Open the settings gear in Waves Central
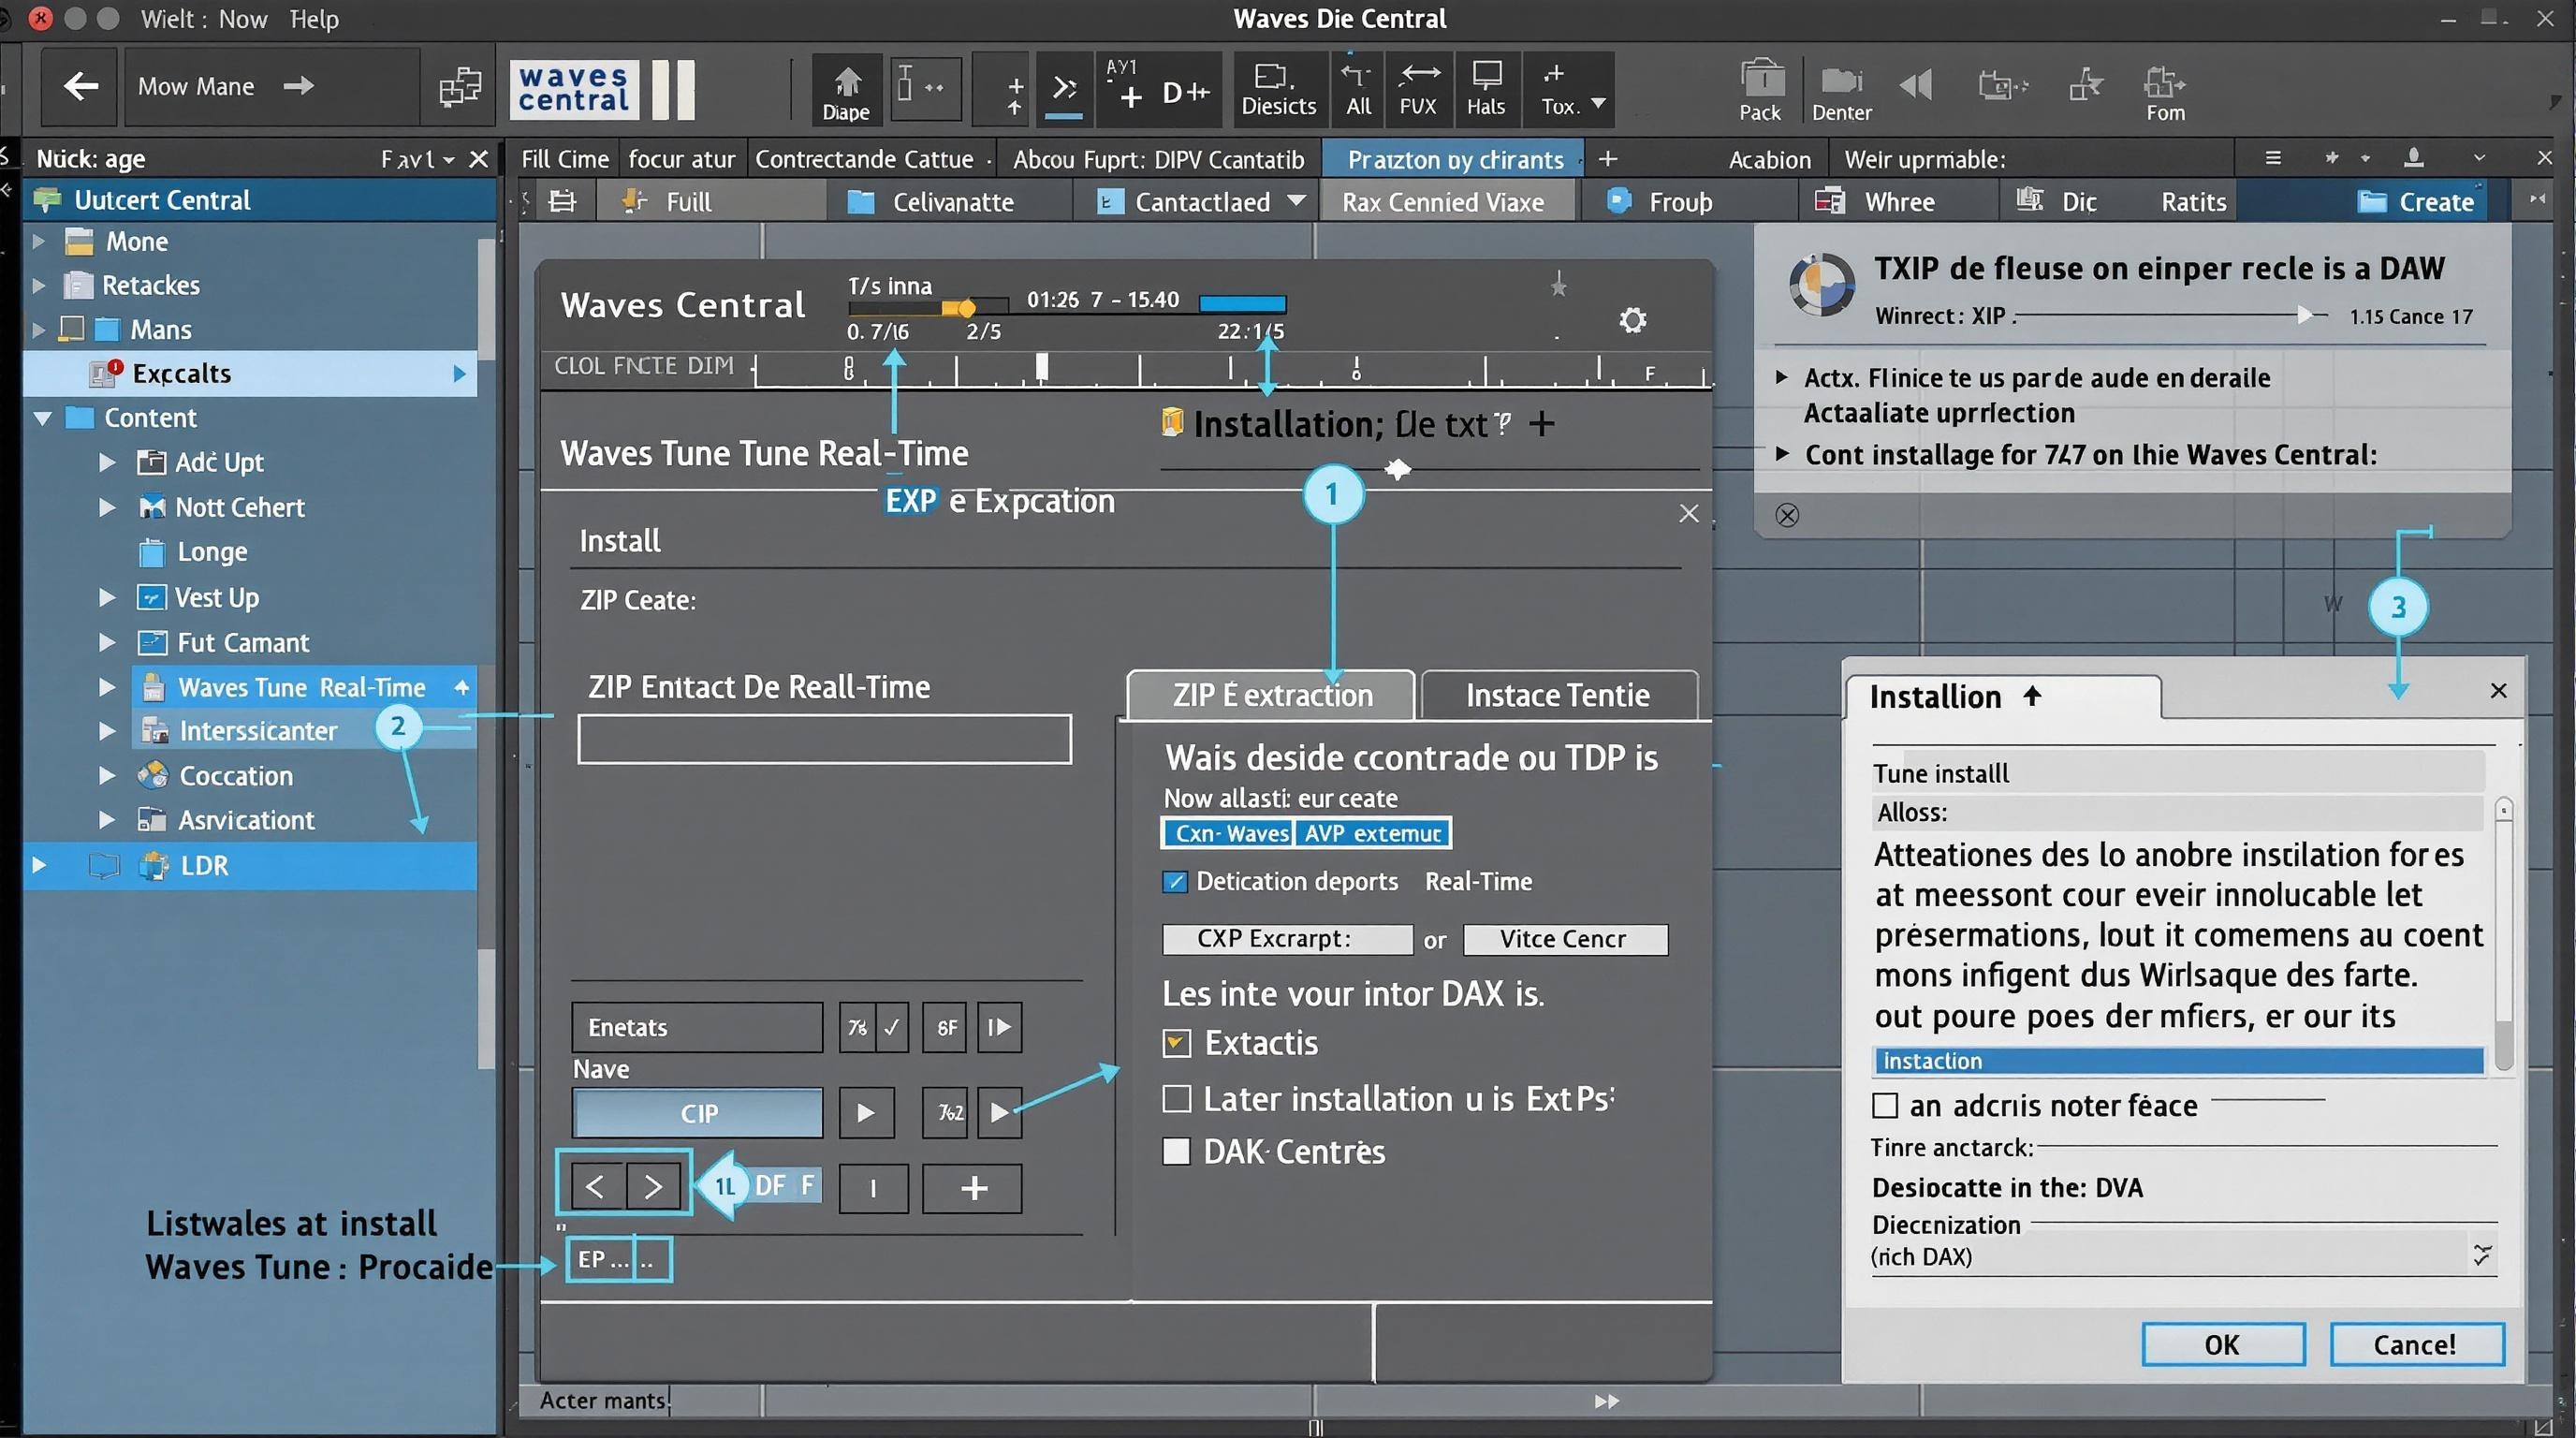 tap(1632, 320)
